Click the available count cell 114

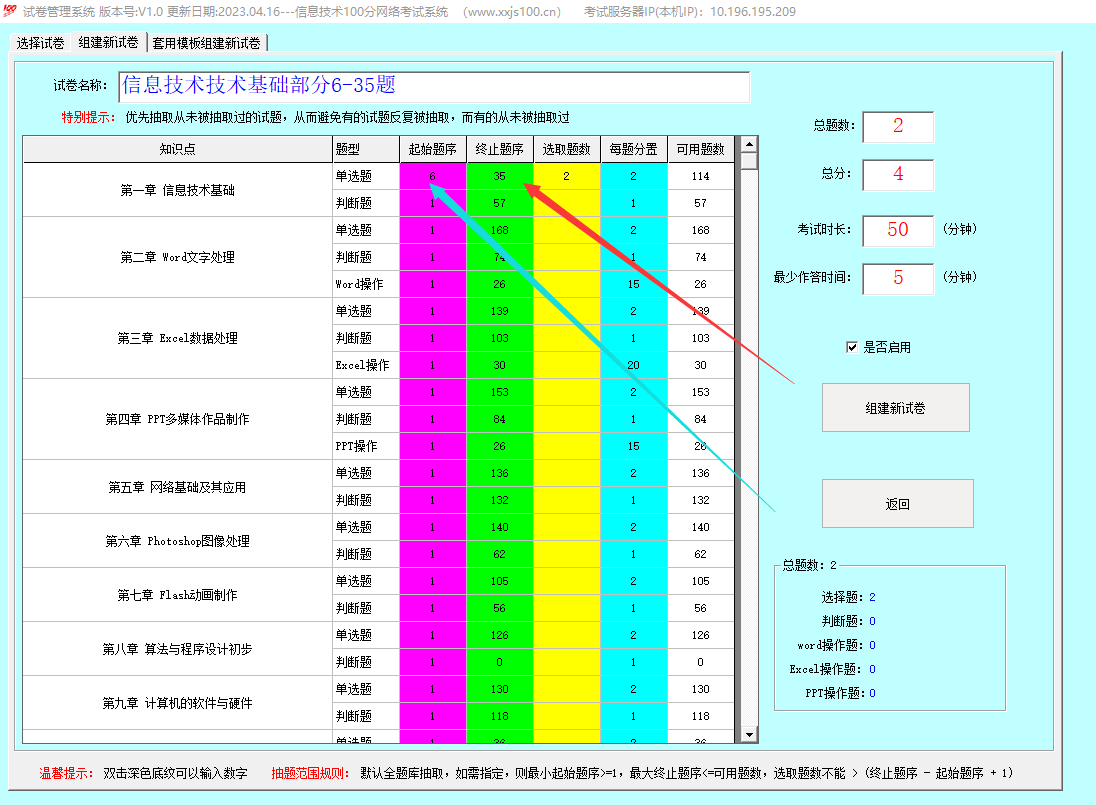click(x=700, y=176)
